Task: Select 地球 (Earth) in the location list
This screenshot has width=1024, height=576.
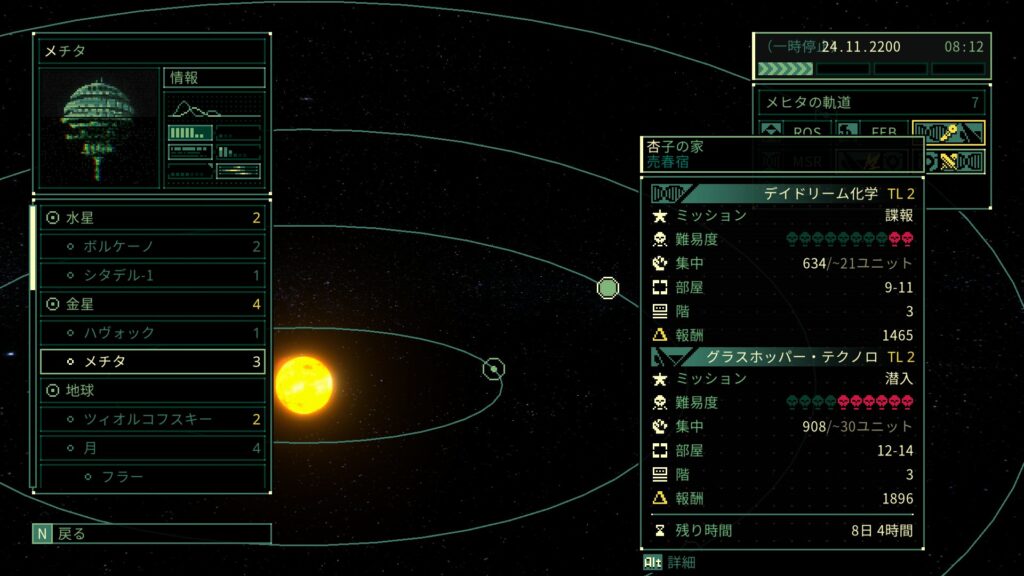Action: coord(152,390)
